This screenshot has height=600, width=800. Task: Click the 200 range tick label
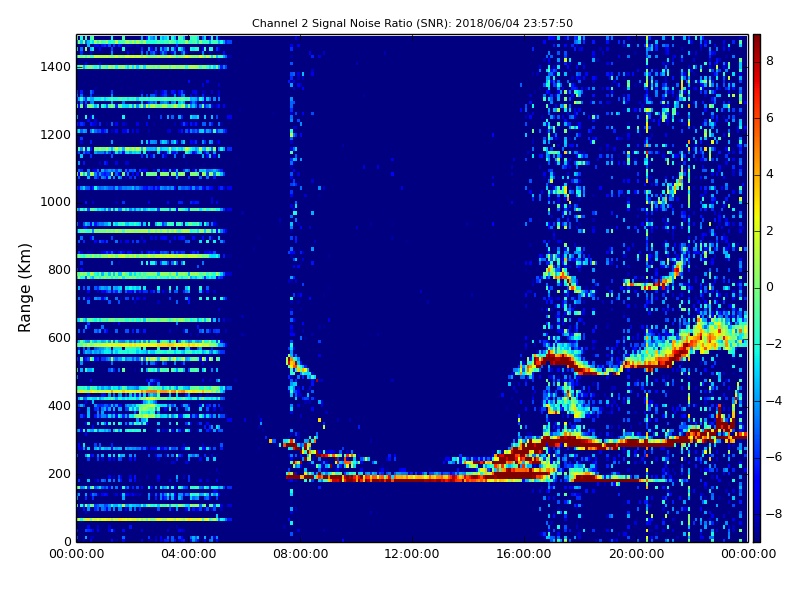click(60, 473)
